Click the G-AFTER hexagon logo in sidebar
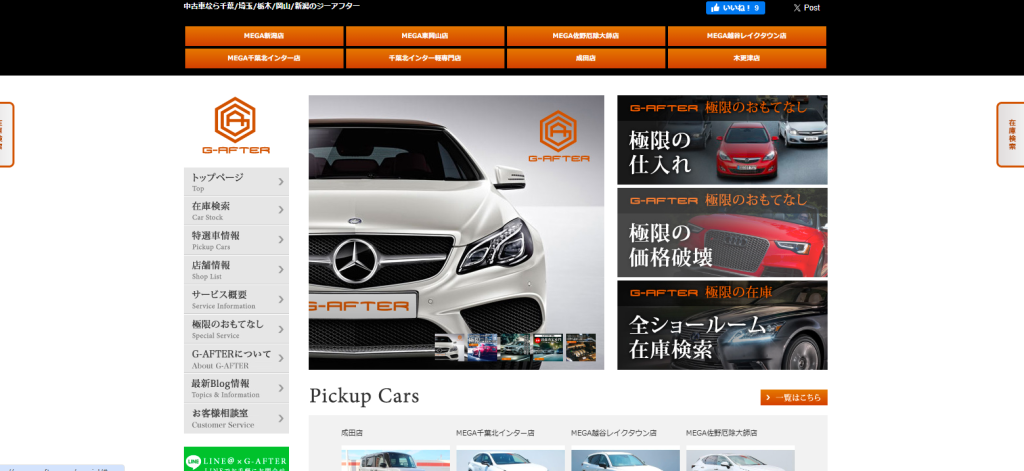This screenshot has width=1024, height=471. click(236, 126)
